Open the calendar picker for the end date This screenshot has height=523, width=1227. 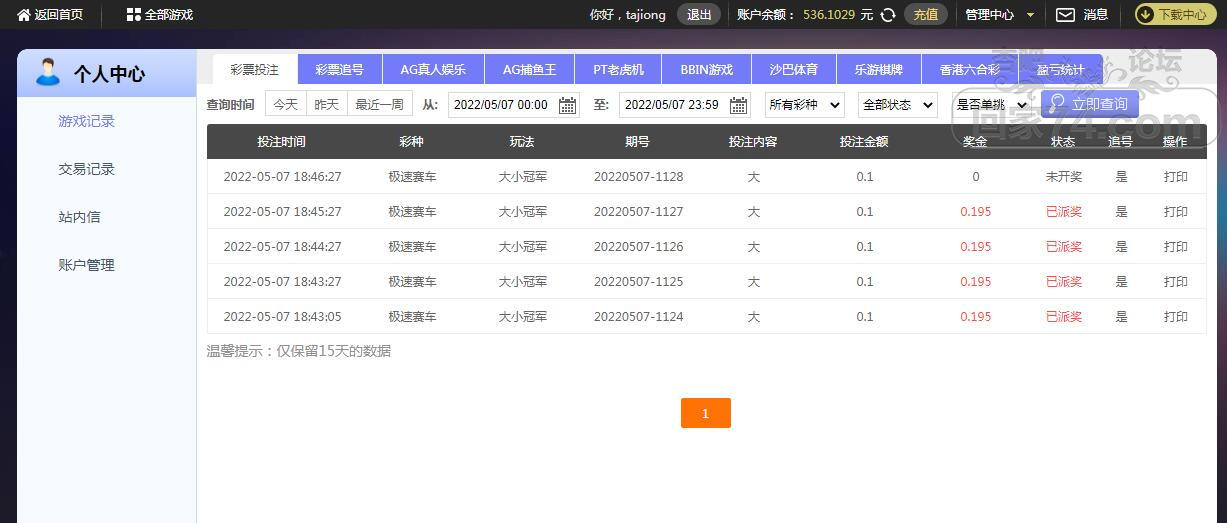pos(738,105)
